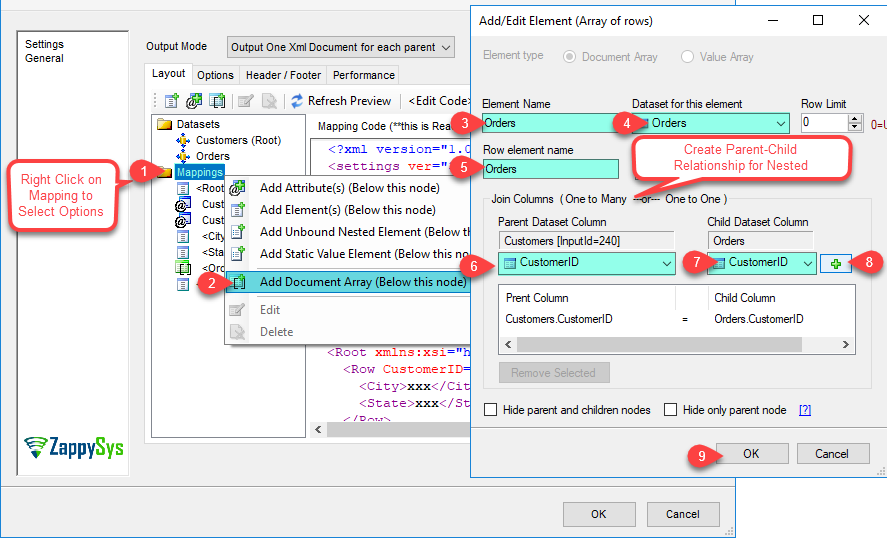887x538 pixels.
Task: Select General in the Settings list
Action: point(44,58)
